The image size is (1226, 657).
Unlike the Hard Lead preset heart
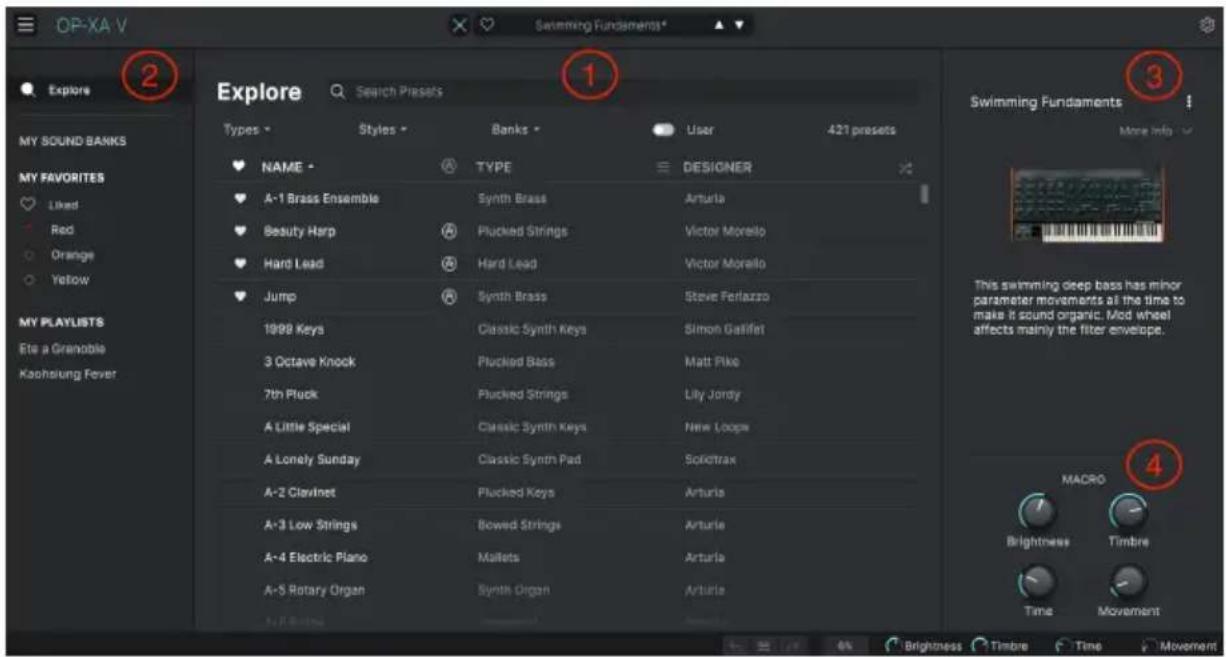click(239, 264)
